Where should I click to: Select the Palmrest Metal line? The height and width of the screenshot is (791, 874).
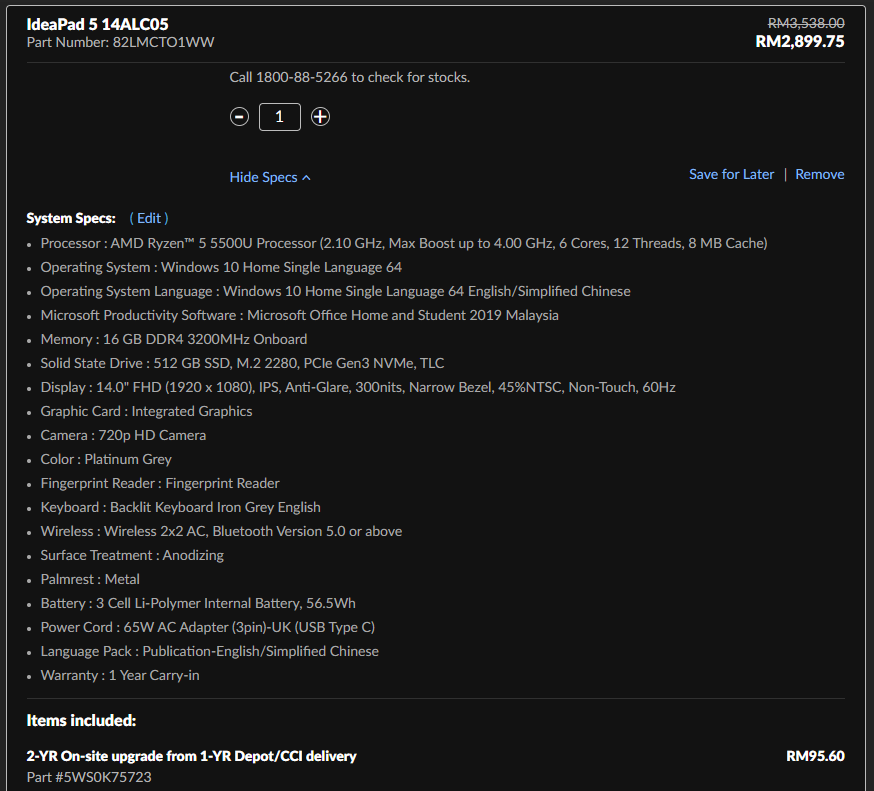point(90,579)
